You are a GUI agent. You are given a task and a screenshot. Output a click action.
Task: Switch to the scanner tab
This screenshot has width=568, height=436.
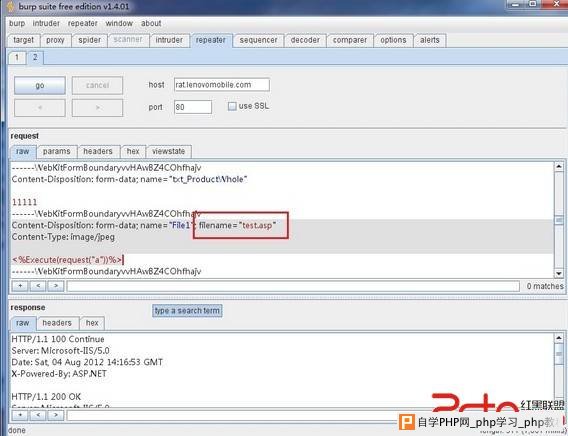(128, 40)
